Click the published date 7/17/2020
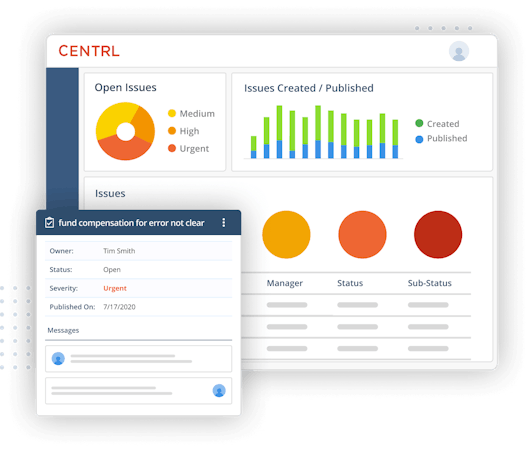 click(x=119, y=307)
